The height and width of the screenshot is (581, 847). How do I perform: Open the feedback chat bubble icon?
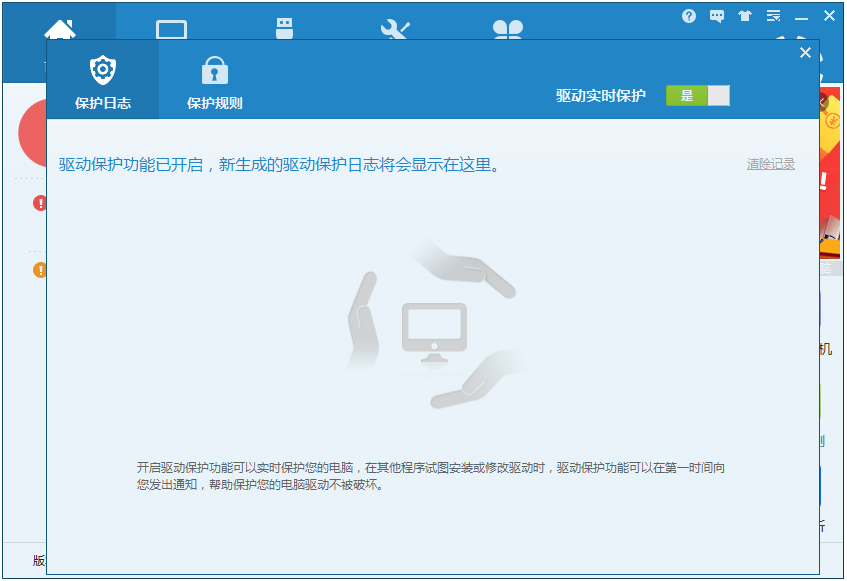717,16
